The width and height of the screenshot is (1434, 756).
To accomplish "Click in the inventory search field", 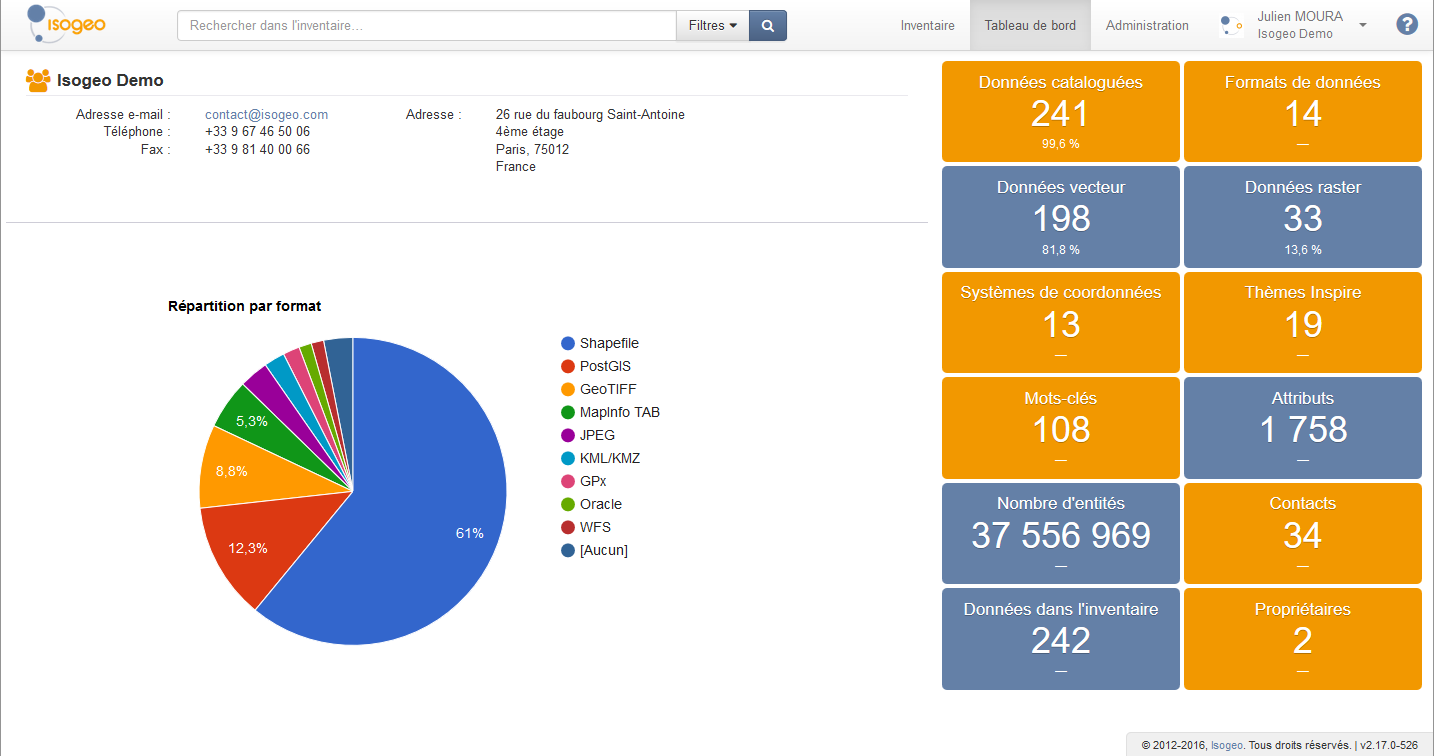I will 427,26.
